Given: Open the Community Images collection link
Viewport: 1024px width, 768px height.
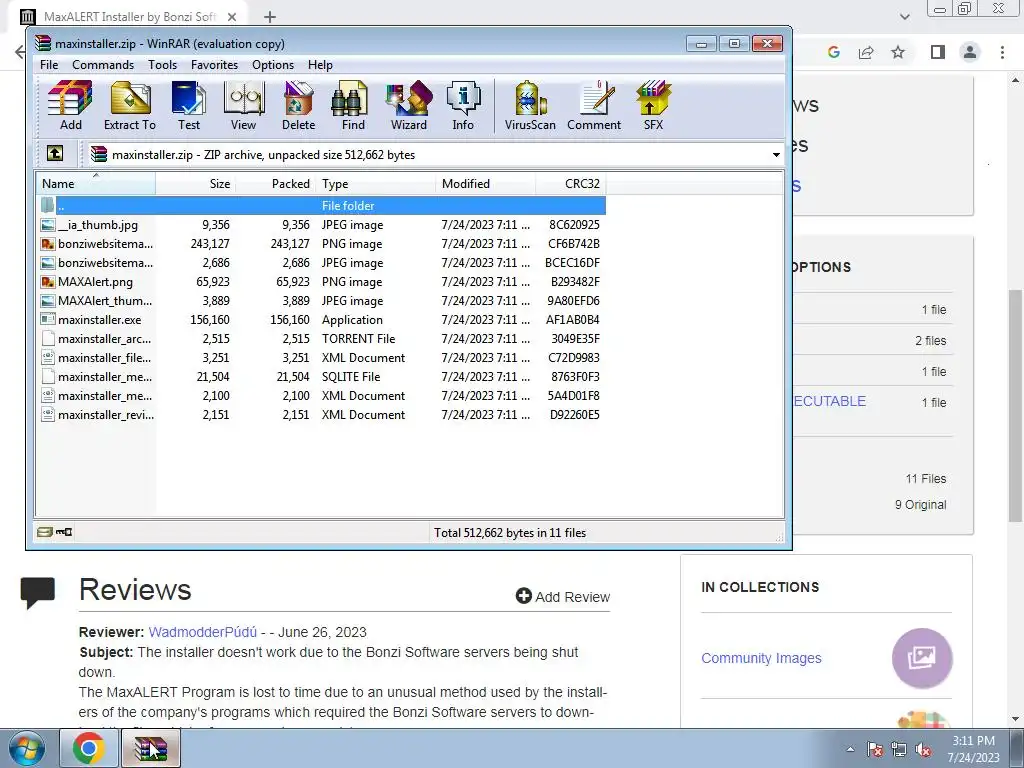Looking at the screenshot, I should 761,658.
